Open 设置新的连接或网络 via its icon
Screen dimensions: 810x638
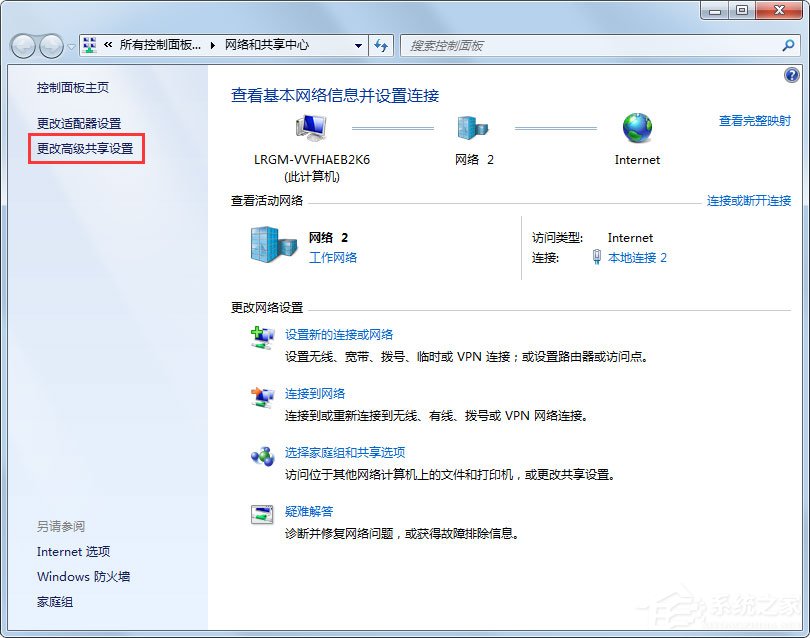(x=263, y=336)
